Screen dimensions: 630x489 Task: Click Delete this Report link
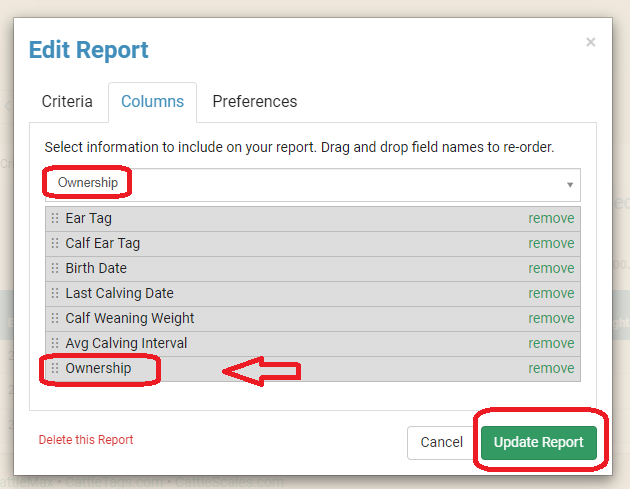(x=86, y=440)
